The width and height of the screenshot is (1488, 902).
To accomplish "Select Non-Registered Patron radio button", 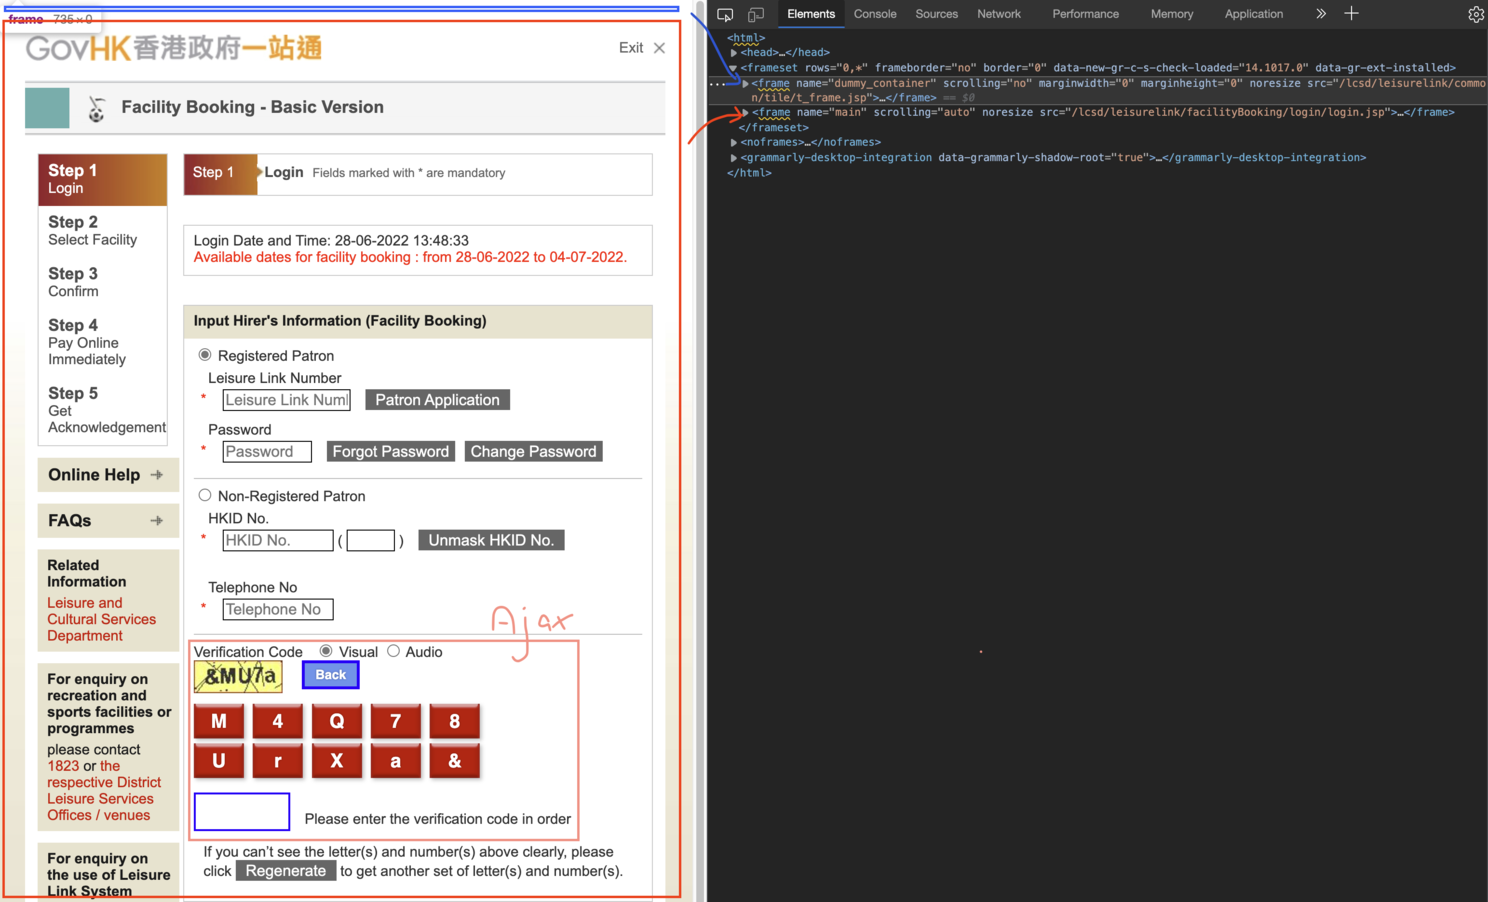I will point(205,495).
